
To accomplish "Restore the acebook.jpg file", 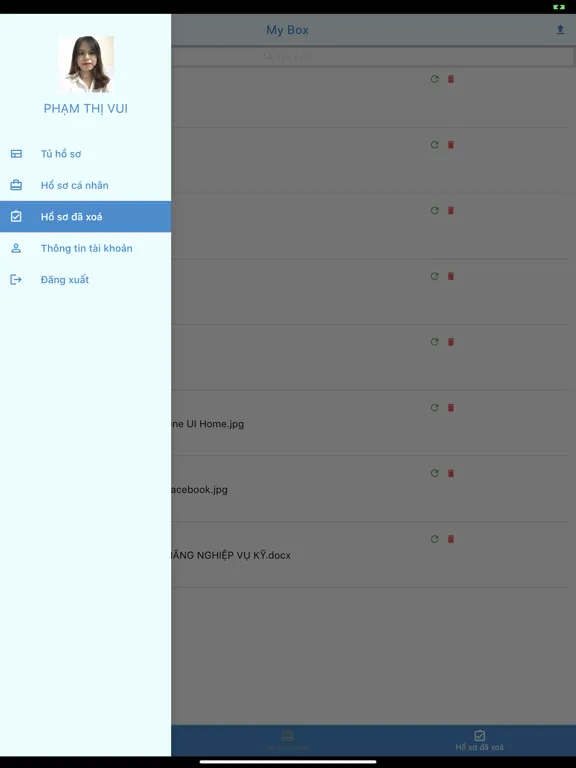I will click(434, 473).
